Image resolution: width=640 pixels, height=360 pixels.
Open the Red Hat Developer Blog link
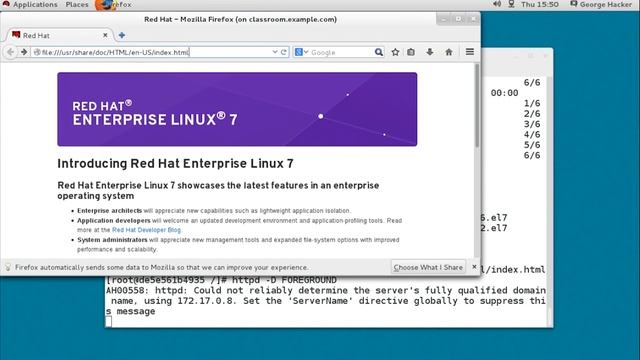[146, 230]
